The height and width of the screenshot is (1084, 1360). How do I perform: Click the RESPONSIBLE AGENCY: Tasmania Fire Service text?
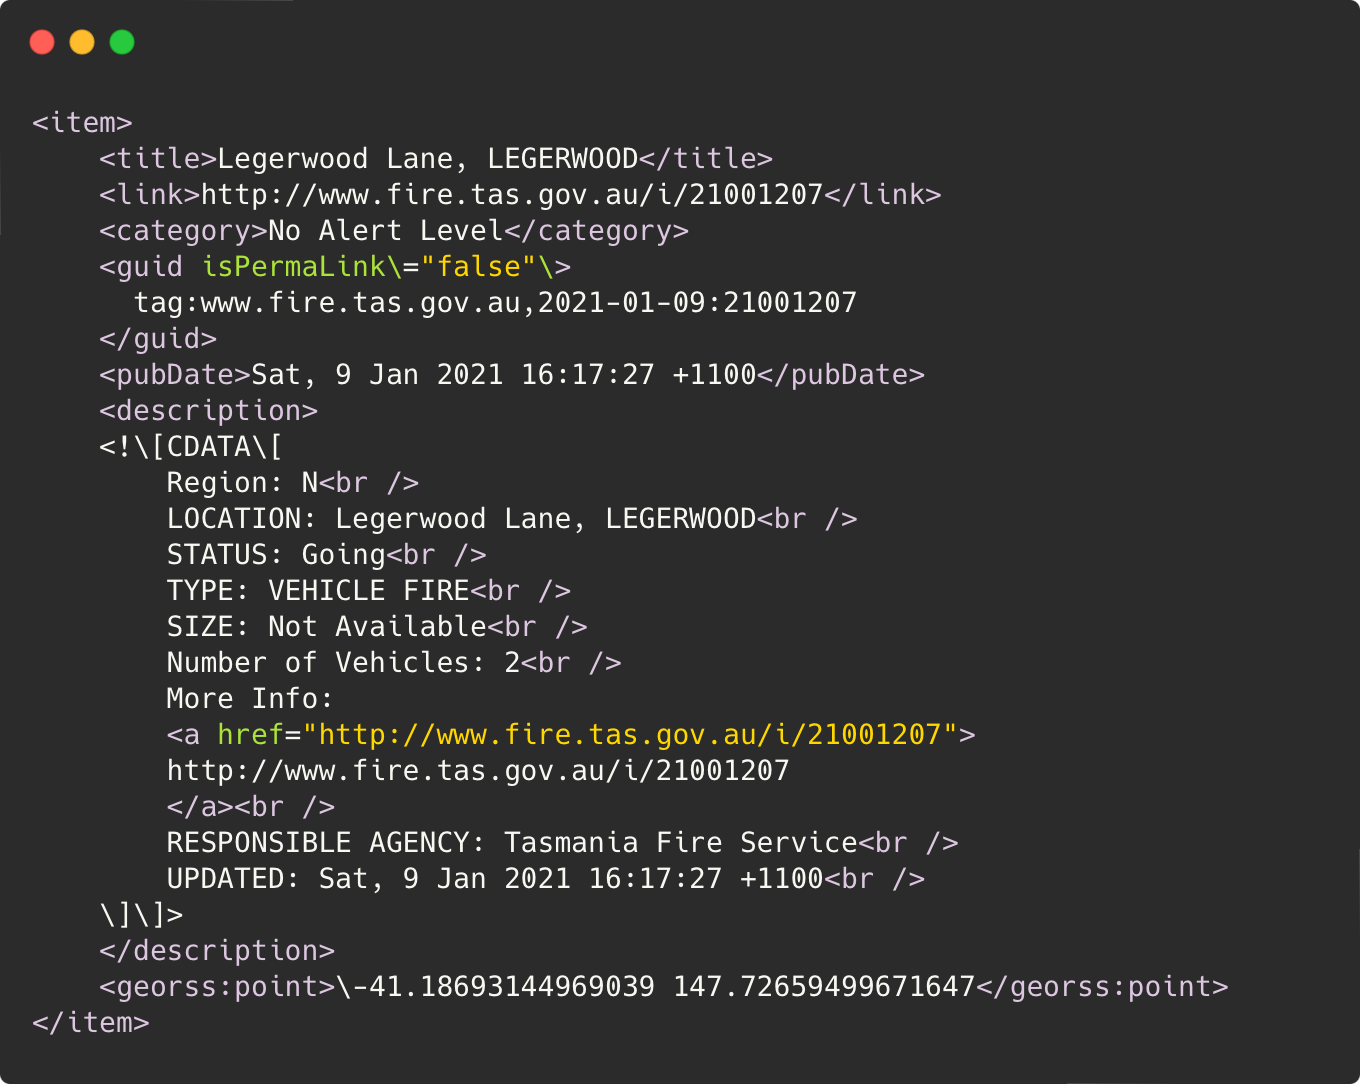(x=511, y=843)
